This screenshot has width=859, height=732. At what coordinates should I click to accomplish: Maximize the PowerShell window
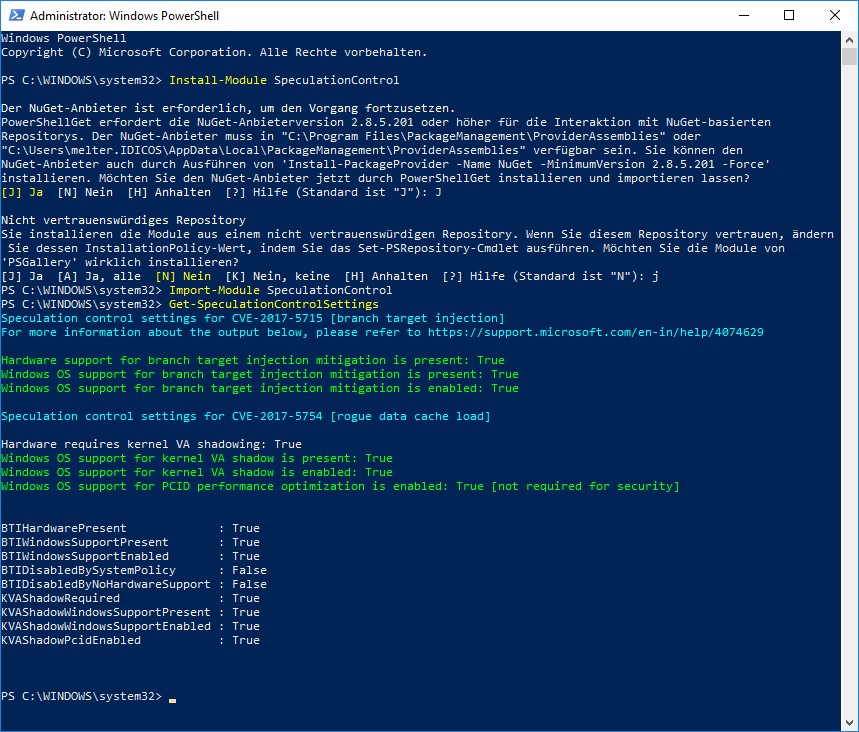[789, 16]
